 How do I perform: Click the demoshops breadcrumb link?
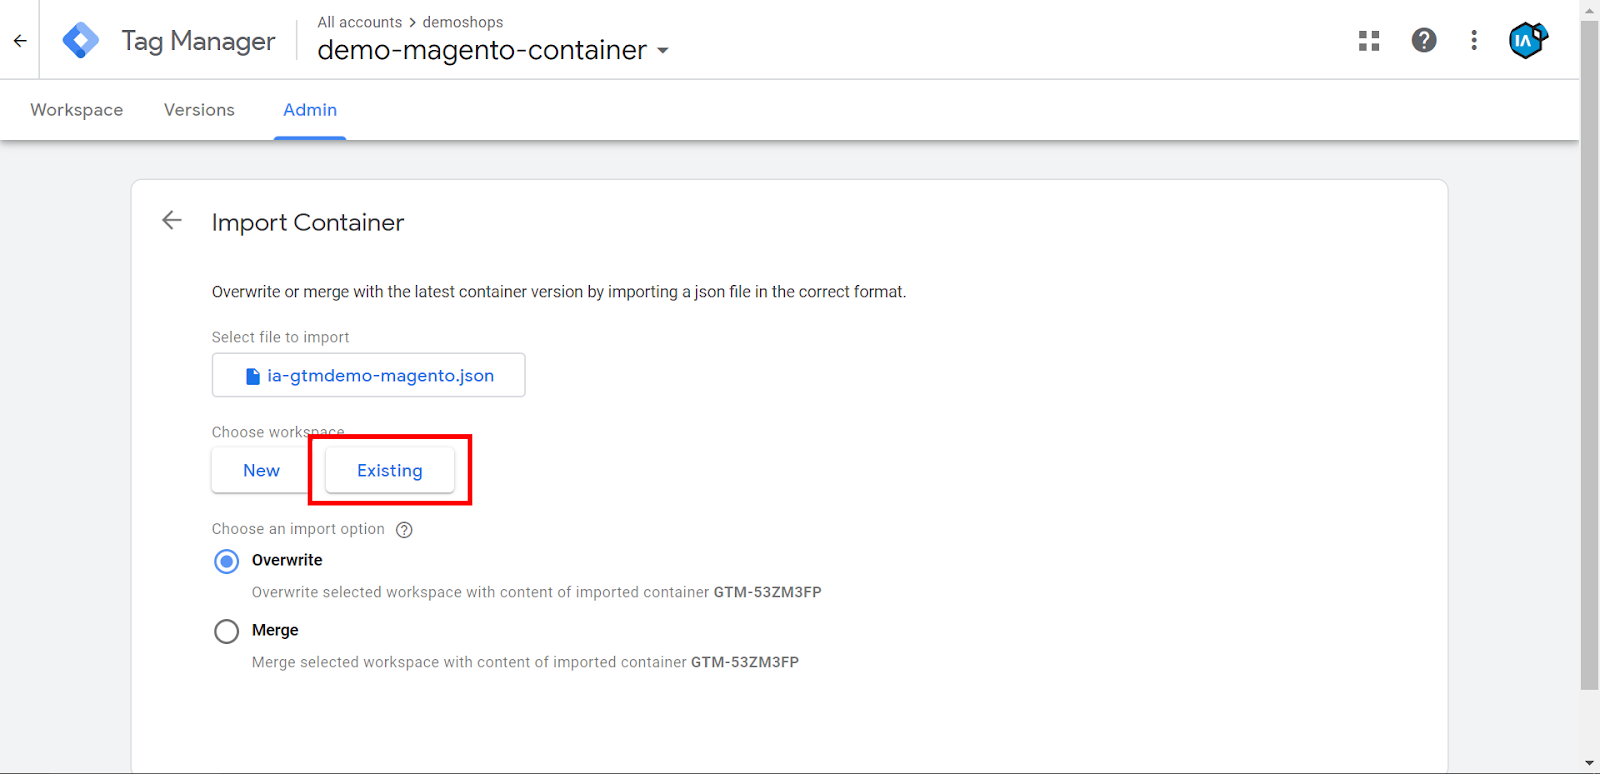point(463,22)
